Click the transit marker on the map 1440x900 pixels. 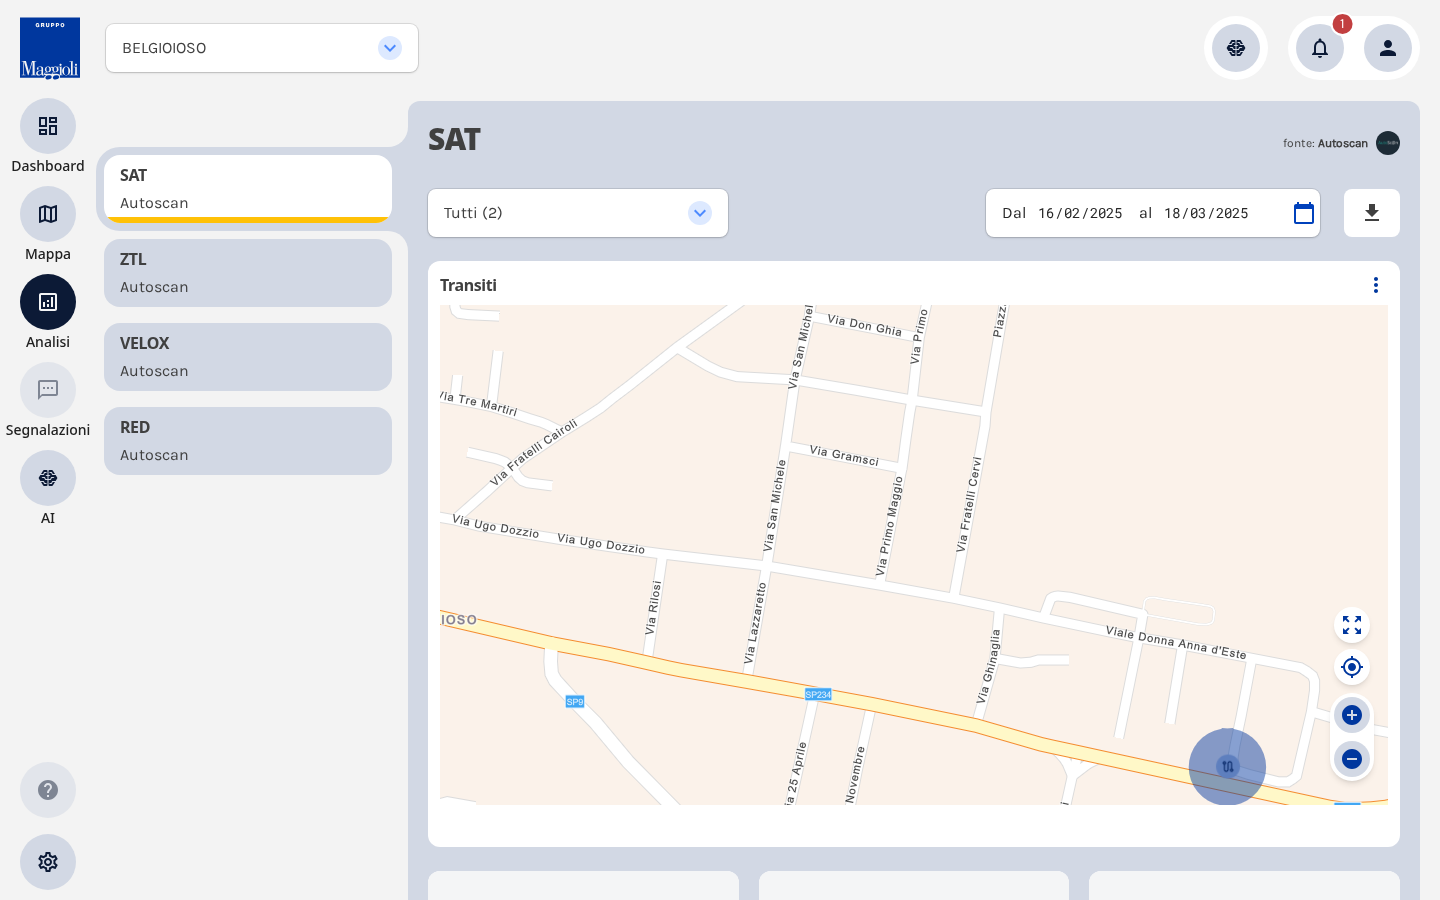[x=1227, y=767]
